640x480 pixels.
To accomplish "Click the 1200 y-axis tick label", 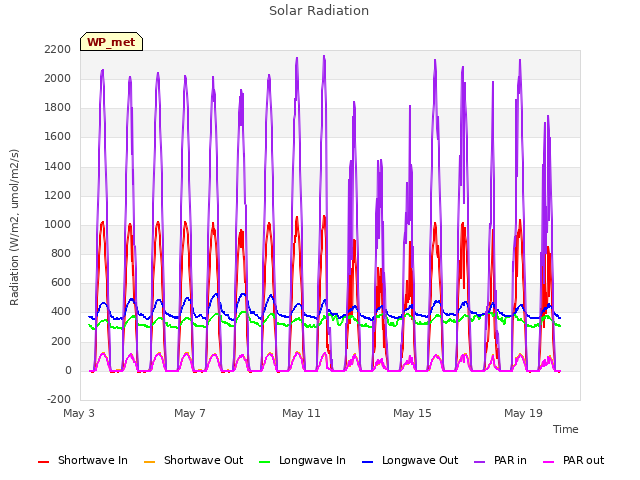I will coord(58,195).
